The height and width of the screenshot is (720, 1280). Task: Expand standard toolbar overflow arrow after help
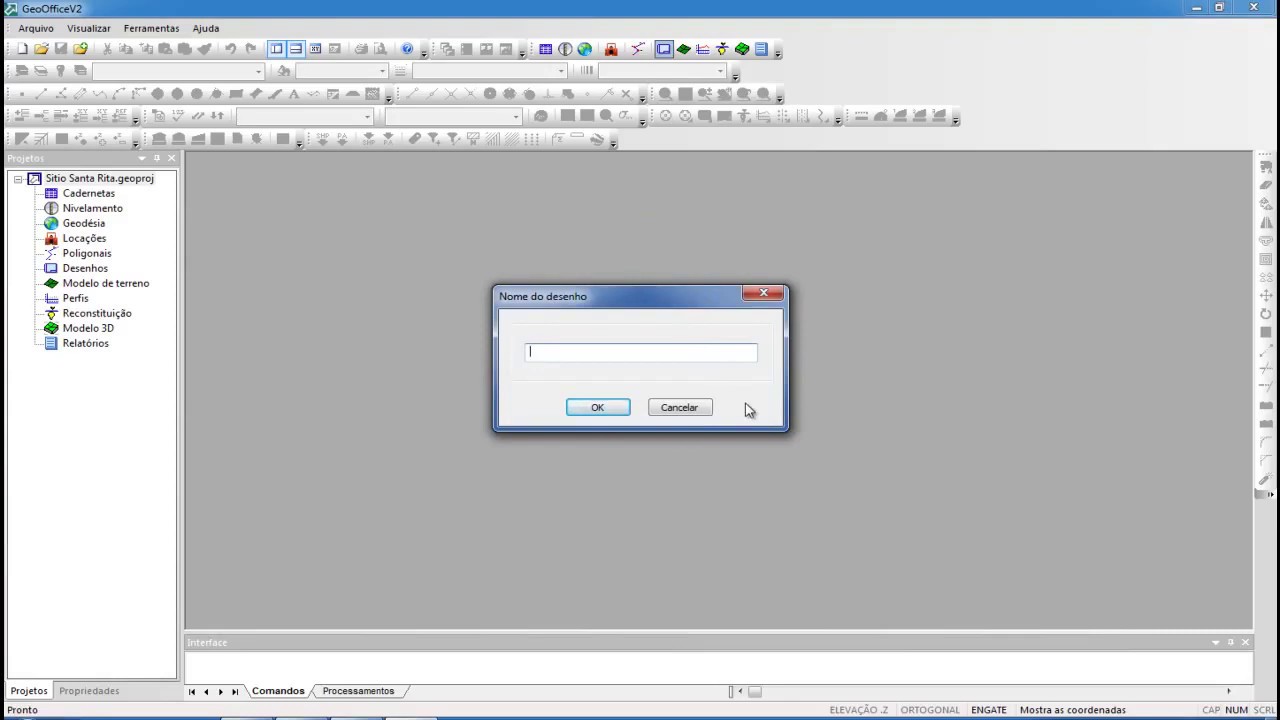[424, 51]
